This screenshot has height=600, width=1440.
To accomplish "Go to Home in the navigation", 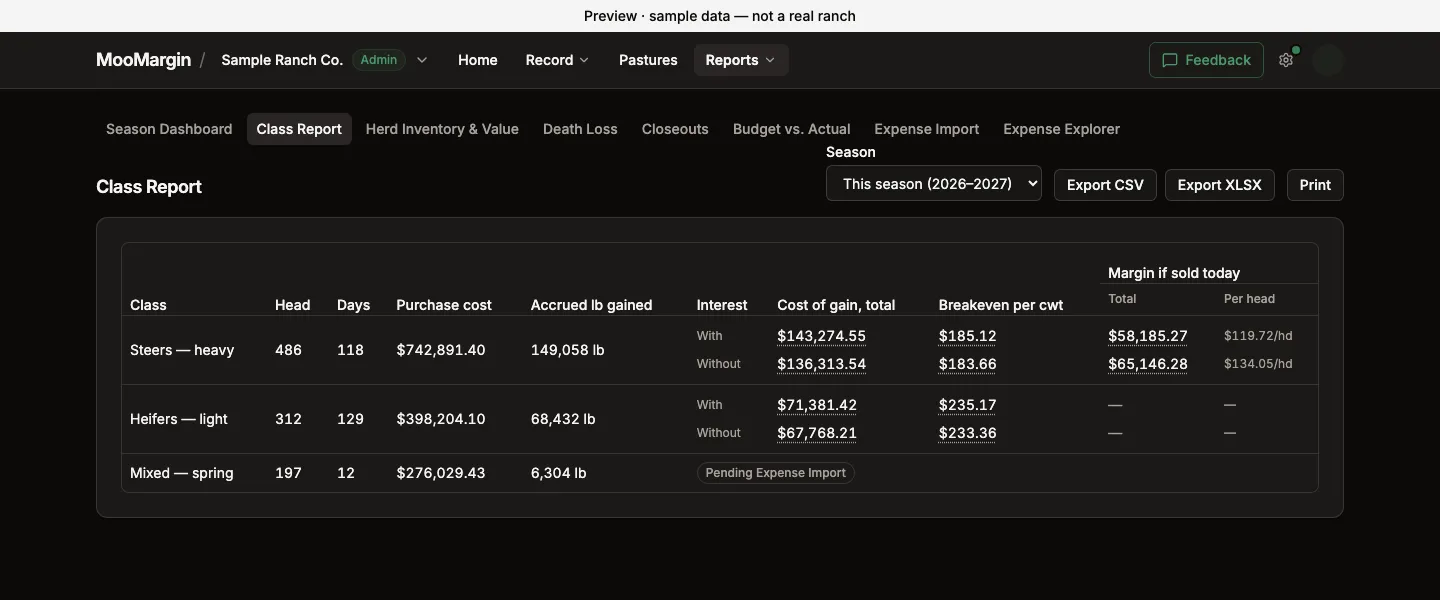I will (478, 60).
